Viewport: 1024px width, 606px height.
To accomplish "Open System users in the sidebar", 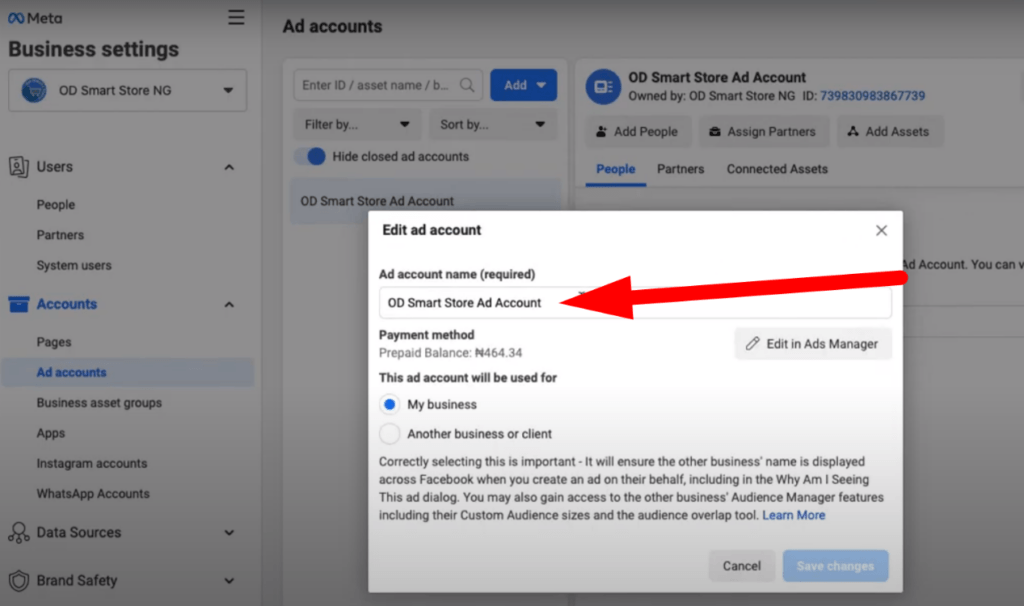I will (x=74, y=265).
